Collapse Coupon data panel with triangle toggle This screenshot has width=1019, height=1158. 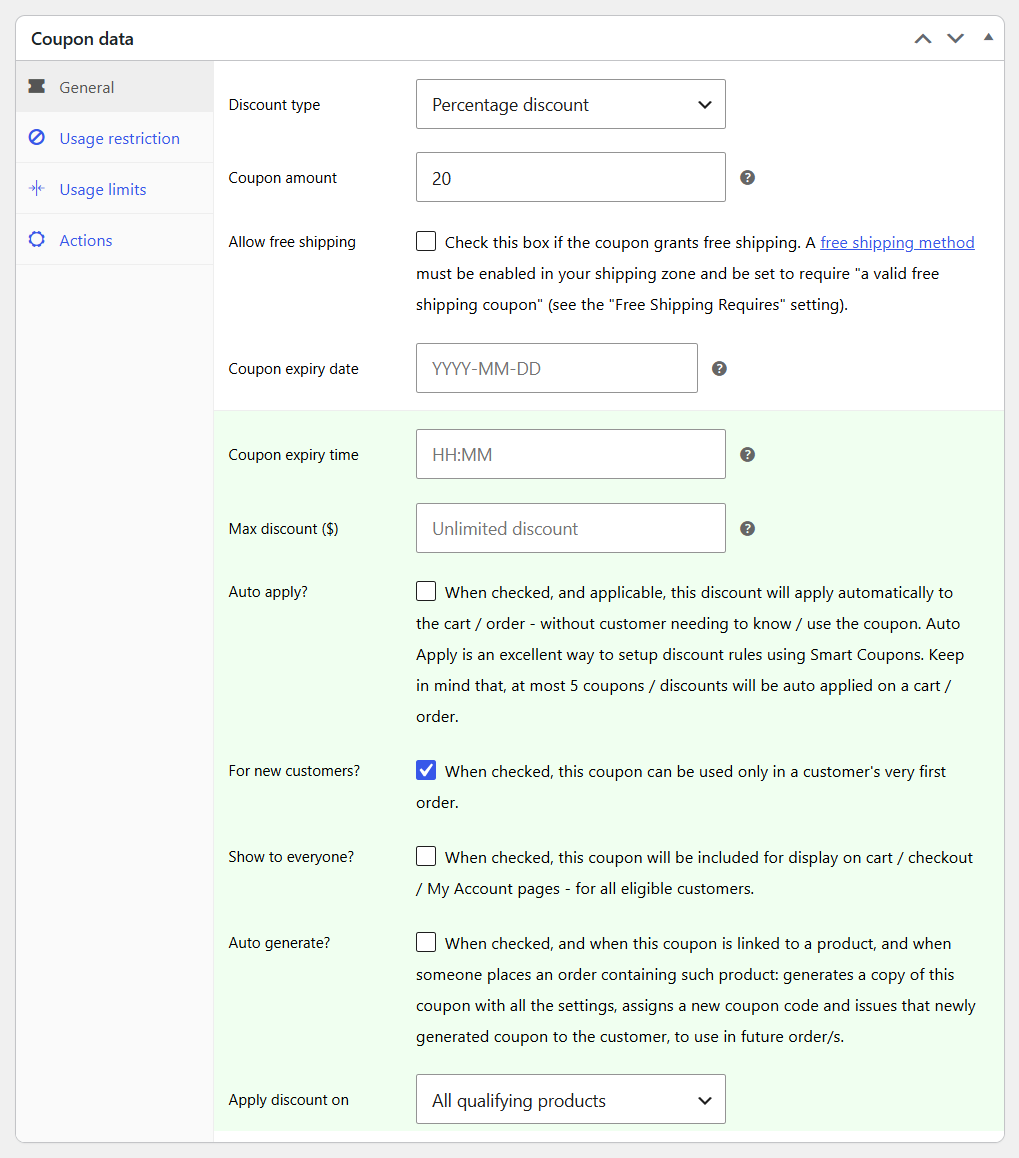[988, 37]
